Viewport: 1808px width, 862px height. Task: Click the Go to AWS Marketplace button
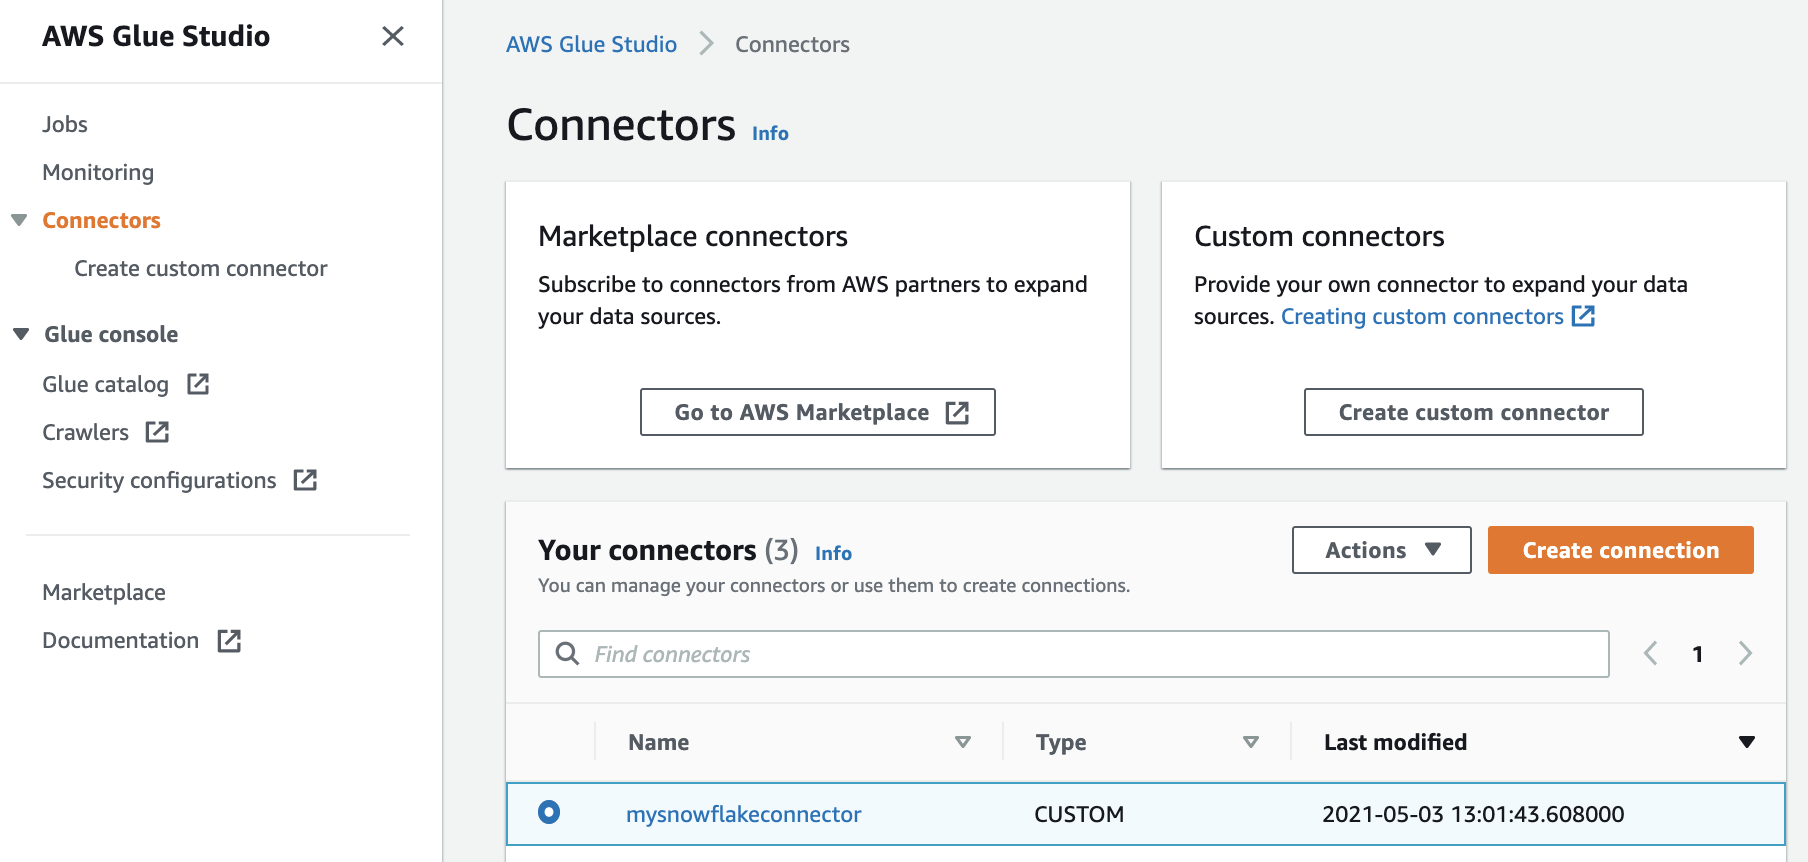(x=817, y=412)
